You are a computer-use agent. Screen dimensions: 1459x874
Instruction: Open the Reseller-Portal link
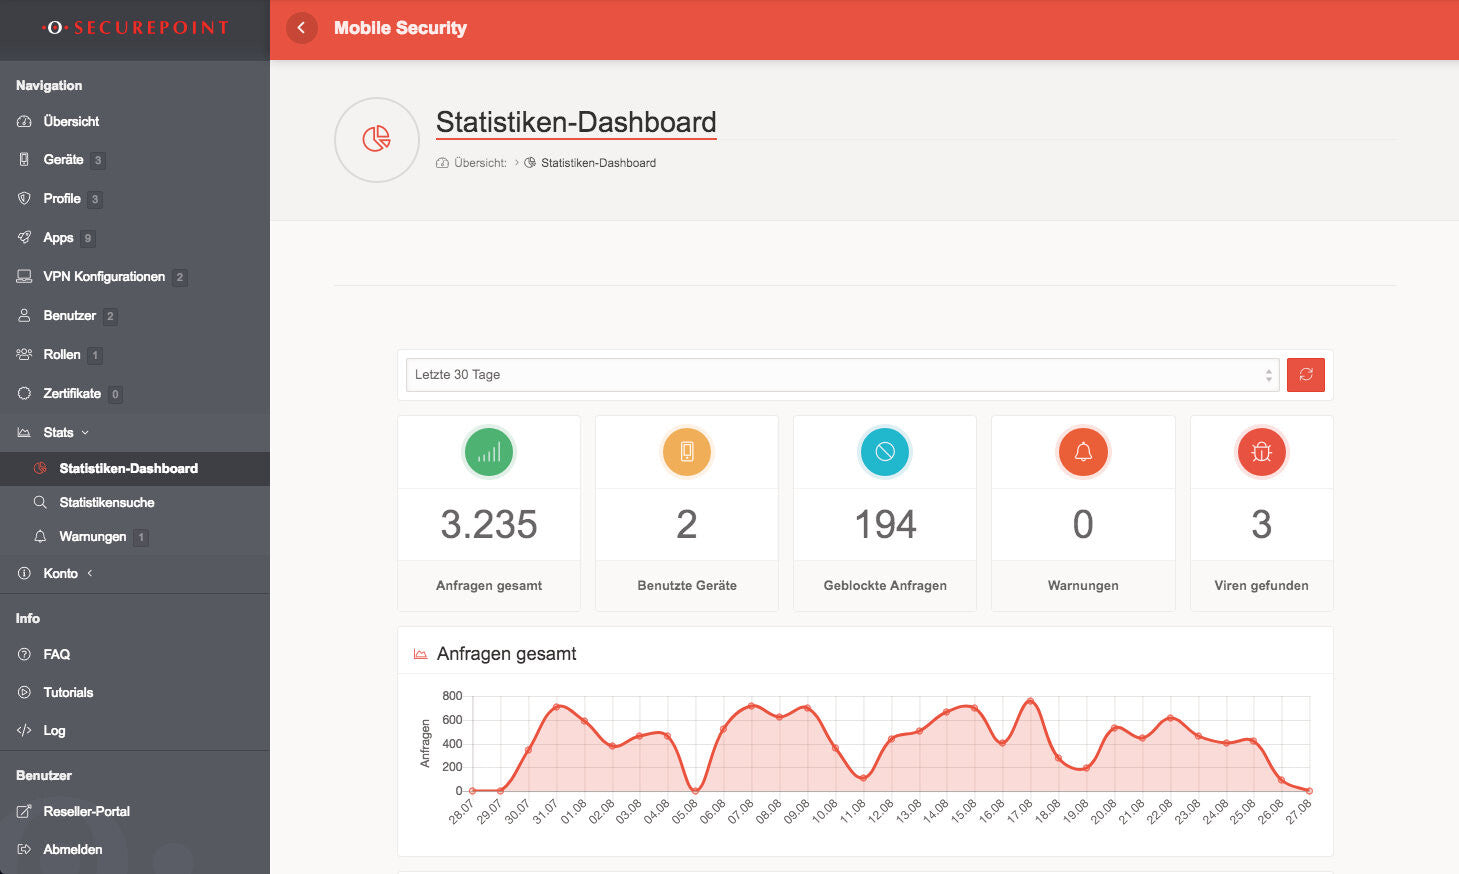tap(86, 811)
